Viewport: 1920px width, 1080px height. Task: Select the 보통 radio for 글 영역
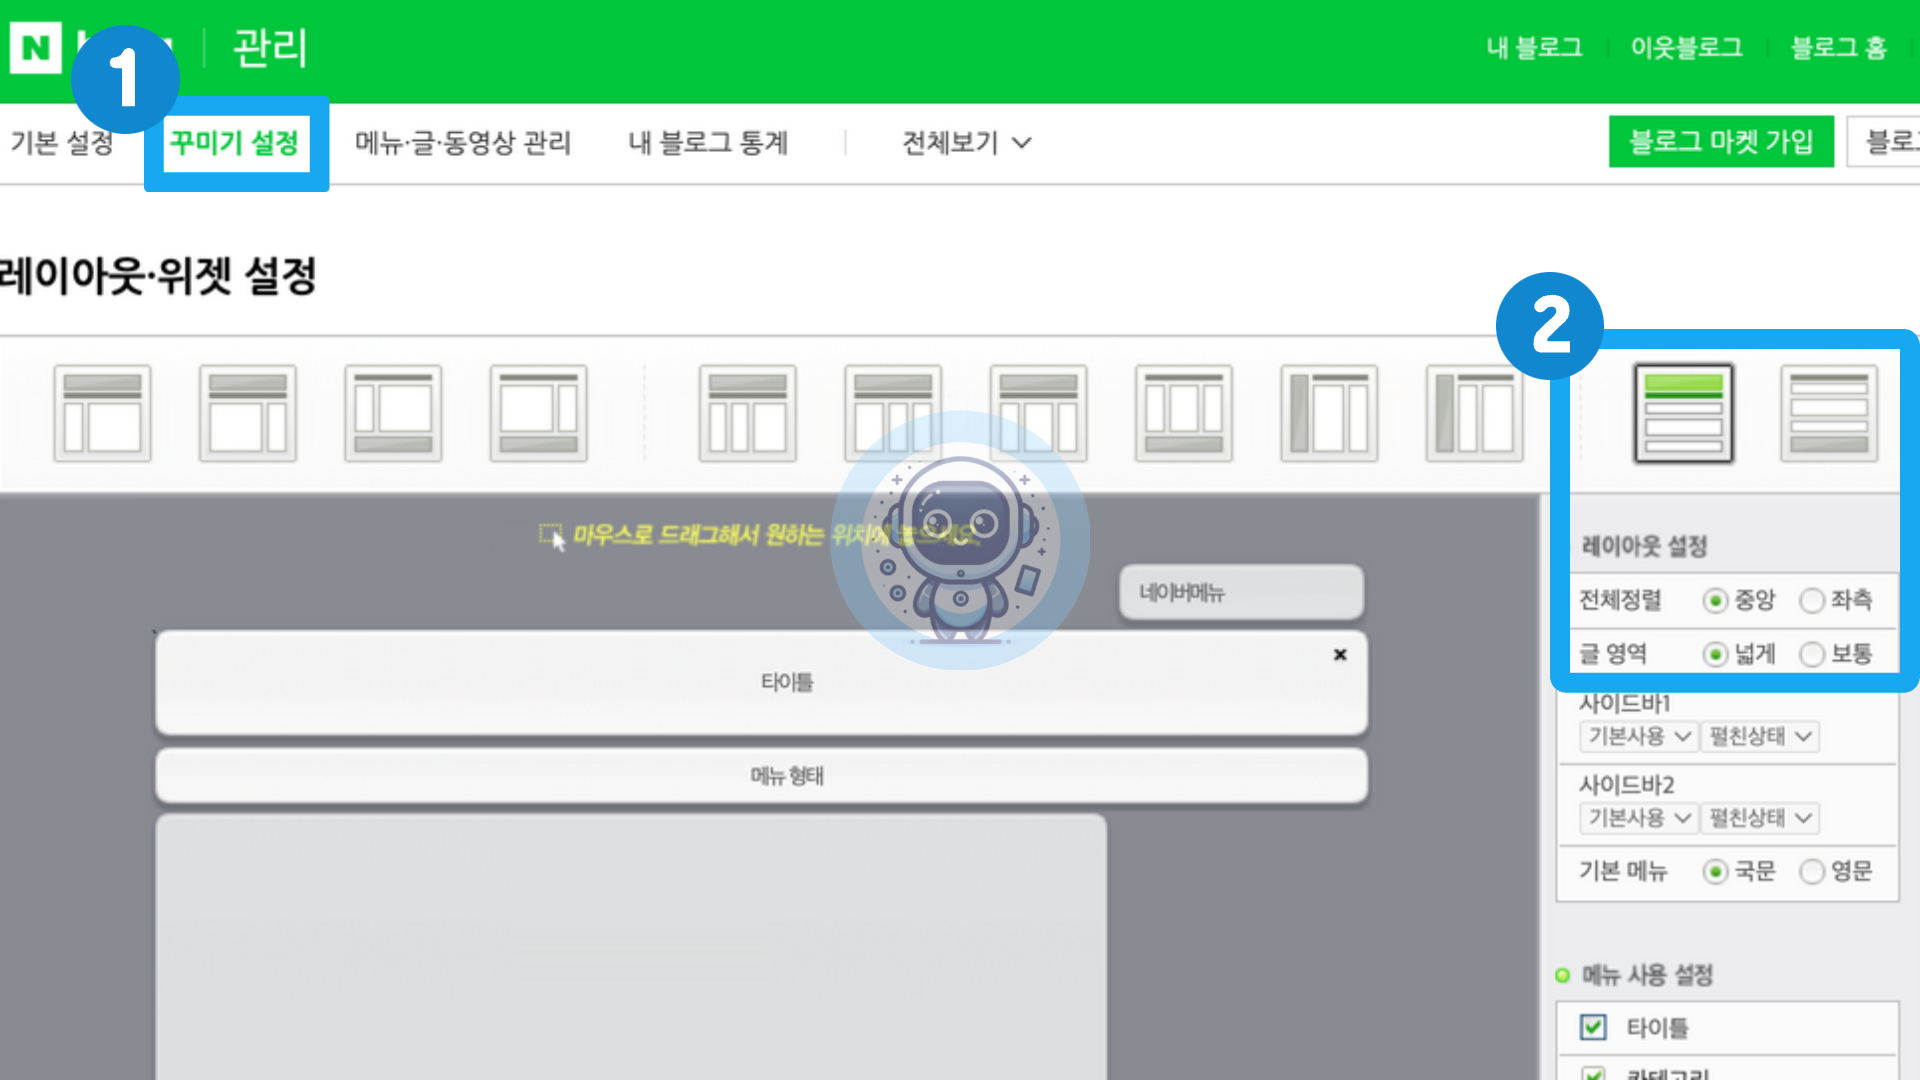click(x=1812, y=654)
